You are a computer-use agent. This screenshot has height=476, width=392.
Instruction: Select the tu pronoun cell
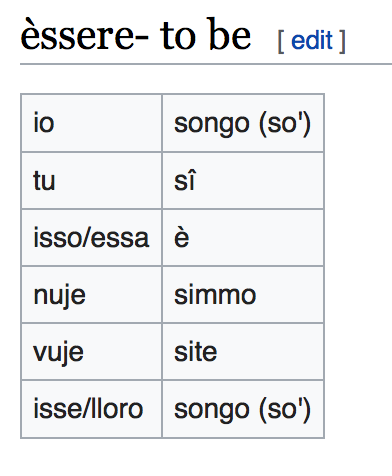tap(92, 180)
